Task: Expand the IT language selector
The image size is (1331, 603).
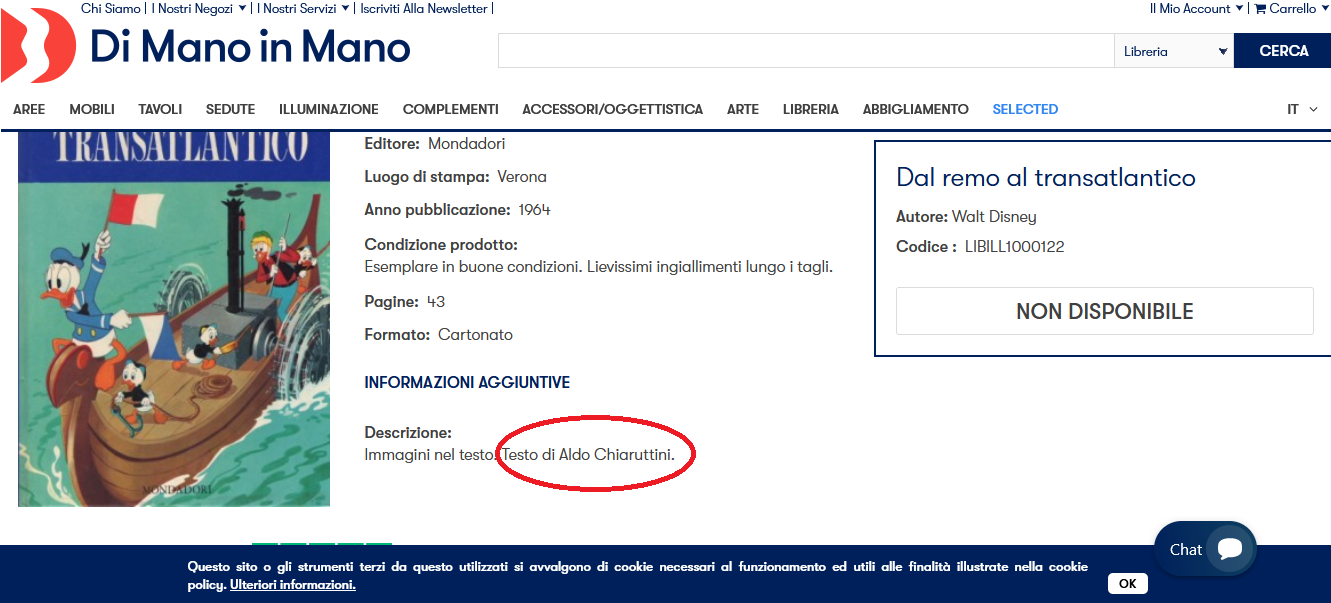Action: coord(1302,109)
